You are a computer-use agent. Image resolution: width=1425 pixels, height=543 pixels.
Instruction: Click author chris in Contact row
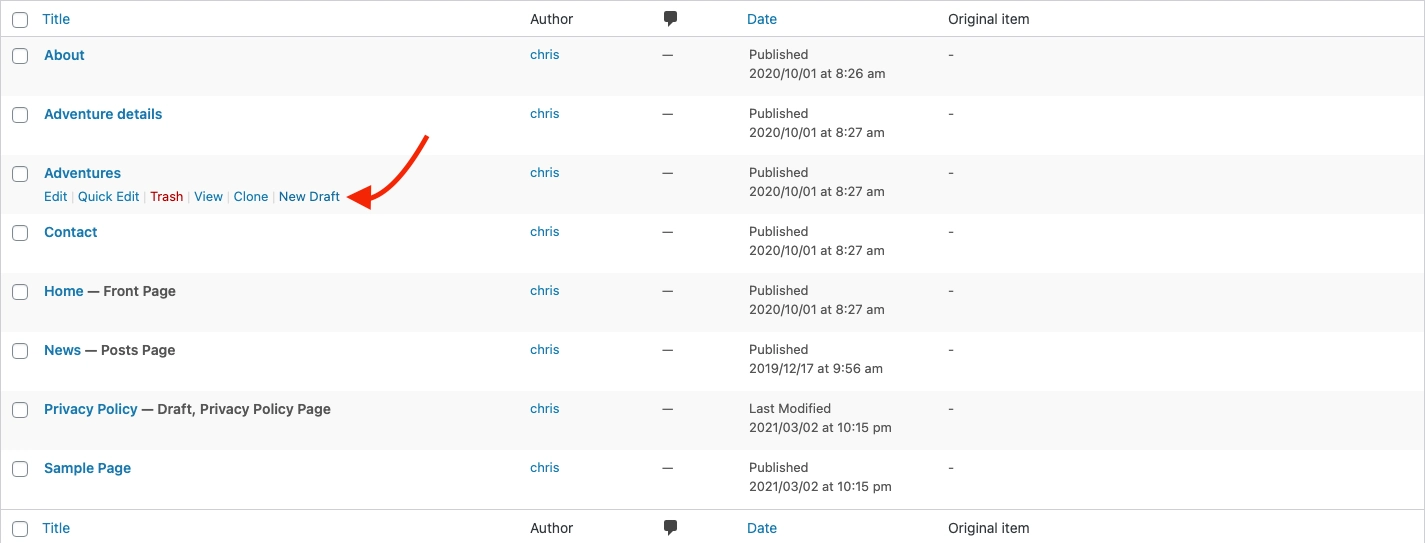pos(545,232)
